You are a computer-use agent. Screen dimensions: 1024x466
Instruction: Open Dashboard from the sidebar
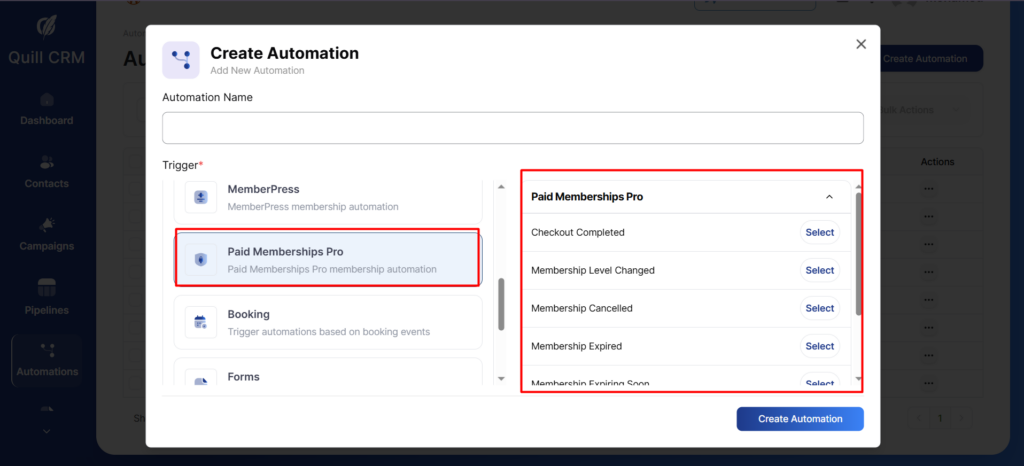pyautogui.click(x=47, y=109)
